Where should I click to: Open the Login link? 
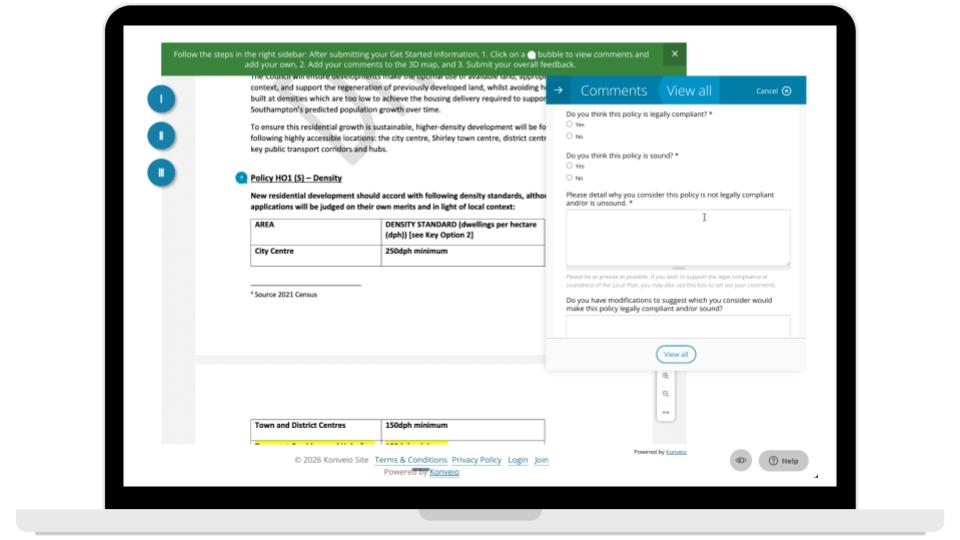[x=517, y=460]
